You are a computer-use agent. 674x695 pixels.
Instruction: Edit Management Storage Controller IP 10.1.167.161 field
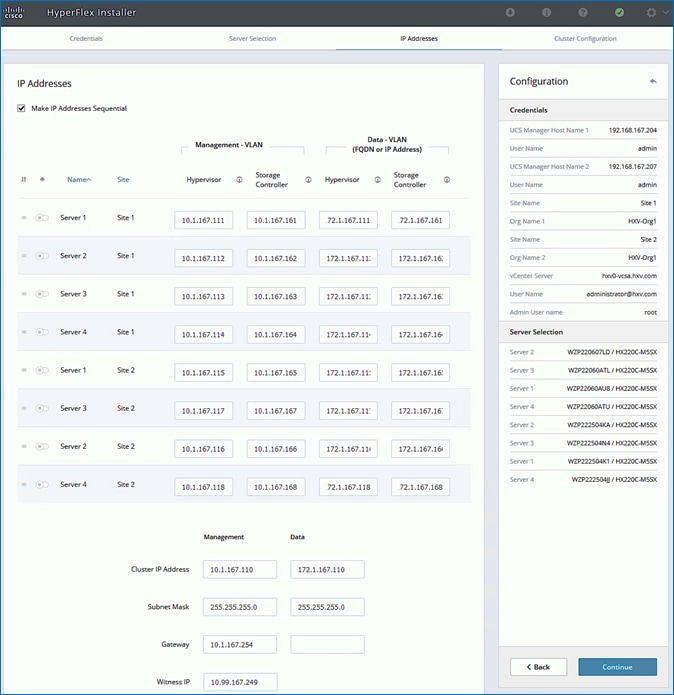click(x=276, y=220)
